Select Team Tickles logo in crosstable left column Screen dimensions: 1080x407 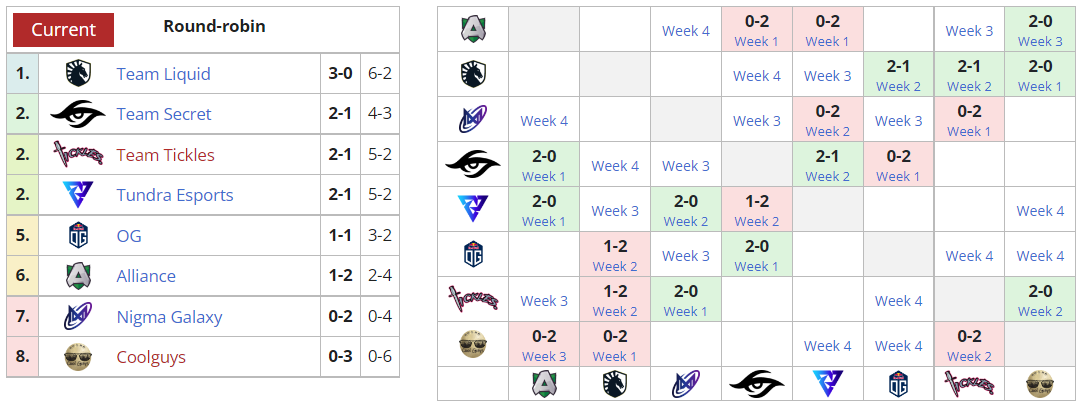click(x=473, y=299)
